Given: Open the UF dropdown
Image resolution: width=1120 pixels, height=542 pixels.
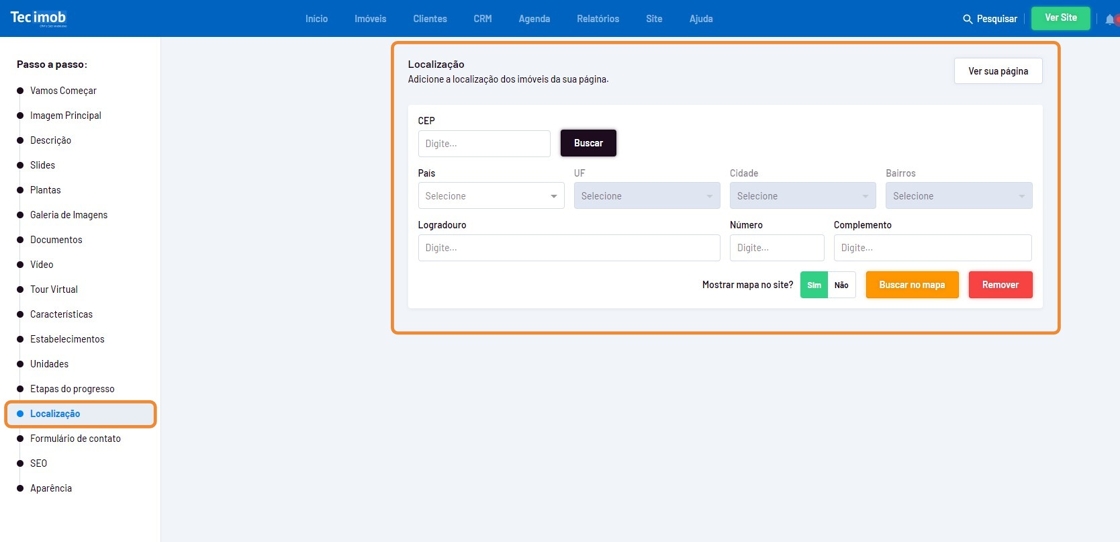Looking at the screenshot, I should (x=647, y=196).
